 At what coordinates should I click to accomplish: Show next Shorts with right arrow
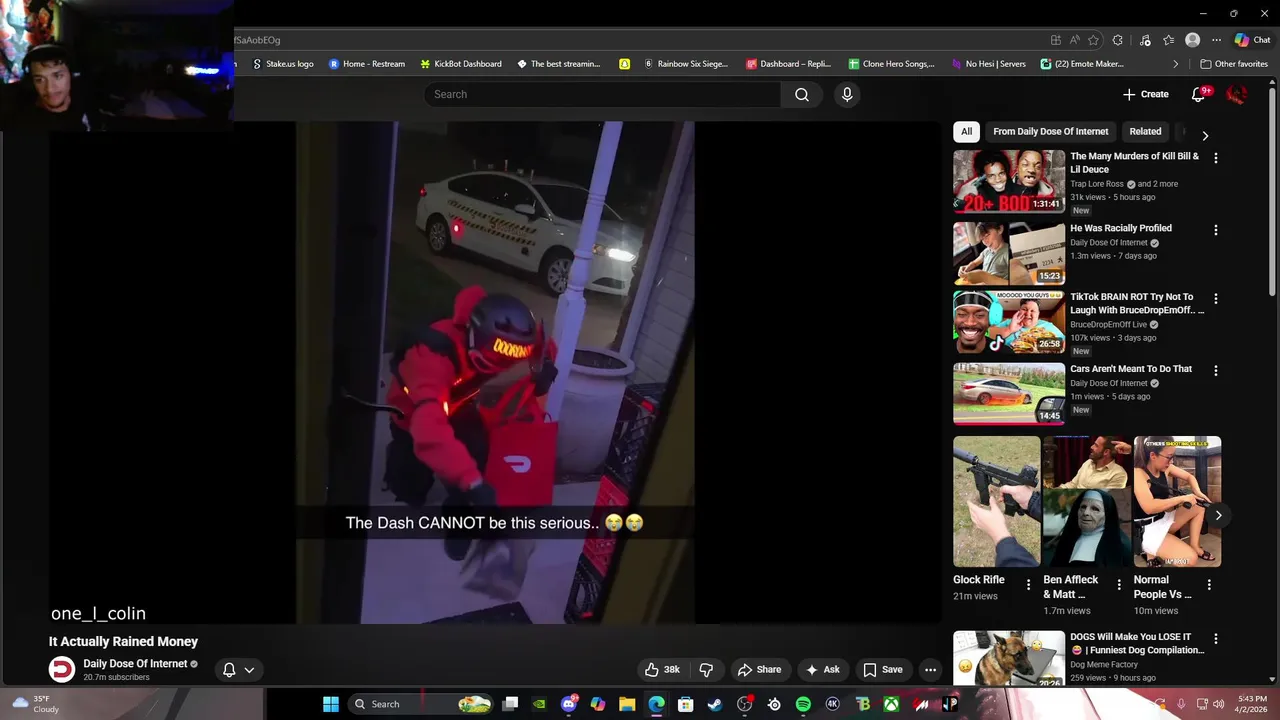1218,516
